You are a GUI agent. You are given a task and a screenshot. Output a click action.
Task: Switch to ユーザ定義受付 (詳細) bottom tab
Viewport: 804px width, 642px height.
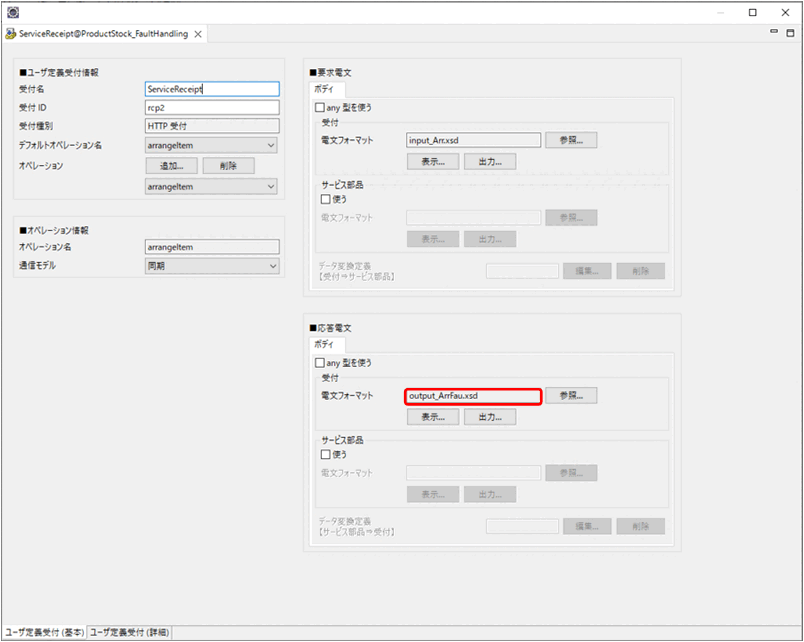tap(129, 632)
